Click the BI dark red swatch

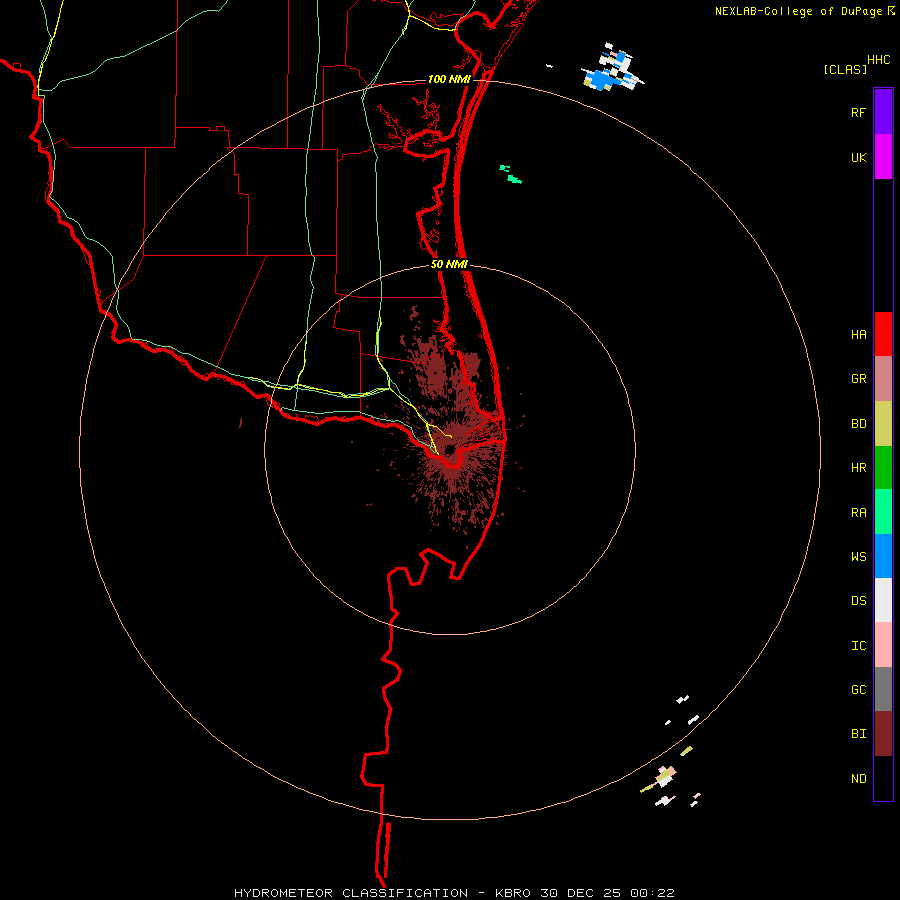(x=883, y=734)
